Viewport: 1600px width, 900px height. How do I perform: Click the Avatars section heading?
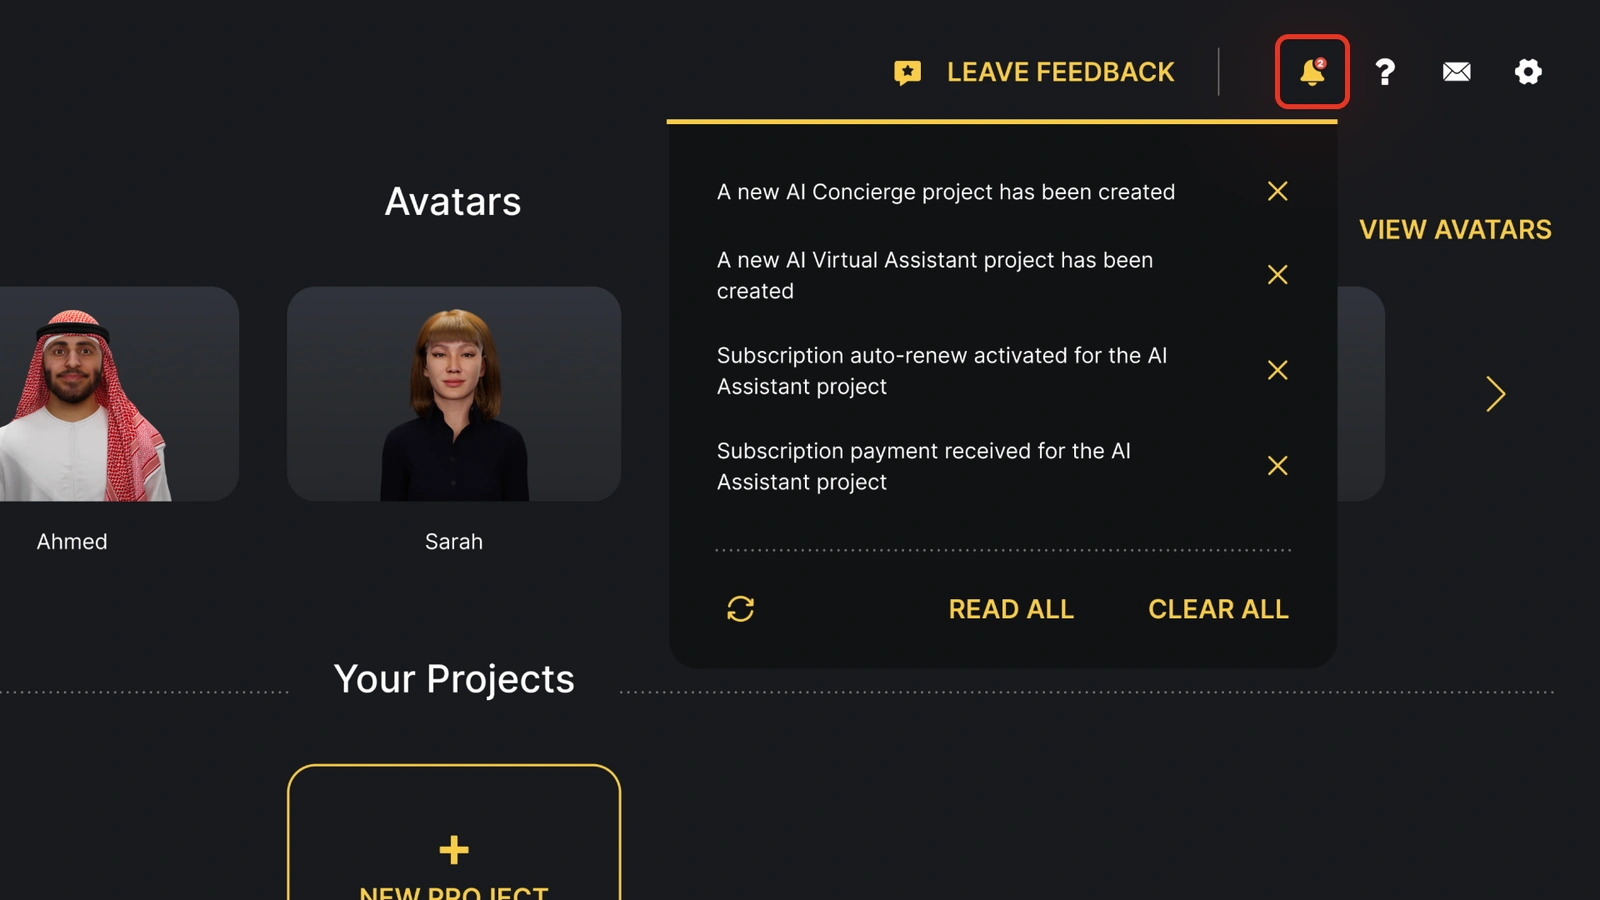coord(453,202)
